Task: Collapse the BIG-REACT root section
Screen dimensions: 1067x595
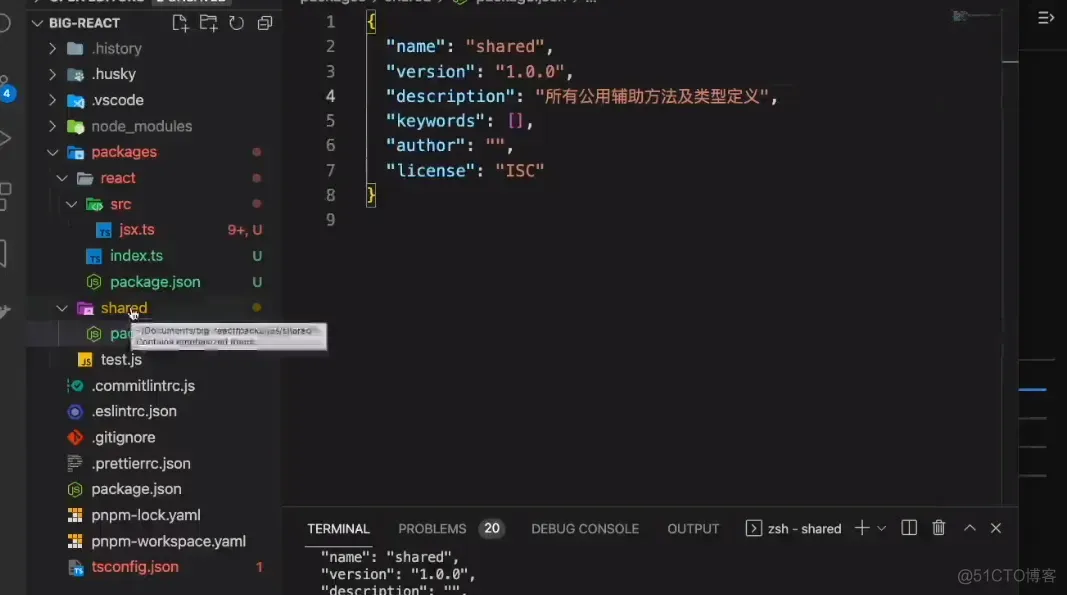Action: 37,23
